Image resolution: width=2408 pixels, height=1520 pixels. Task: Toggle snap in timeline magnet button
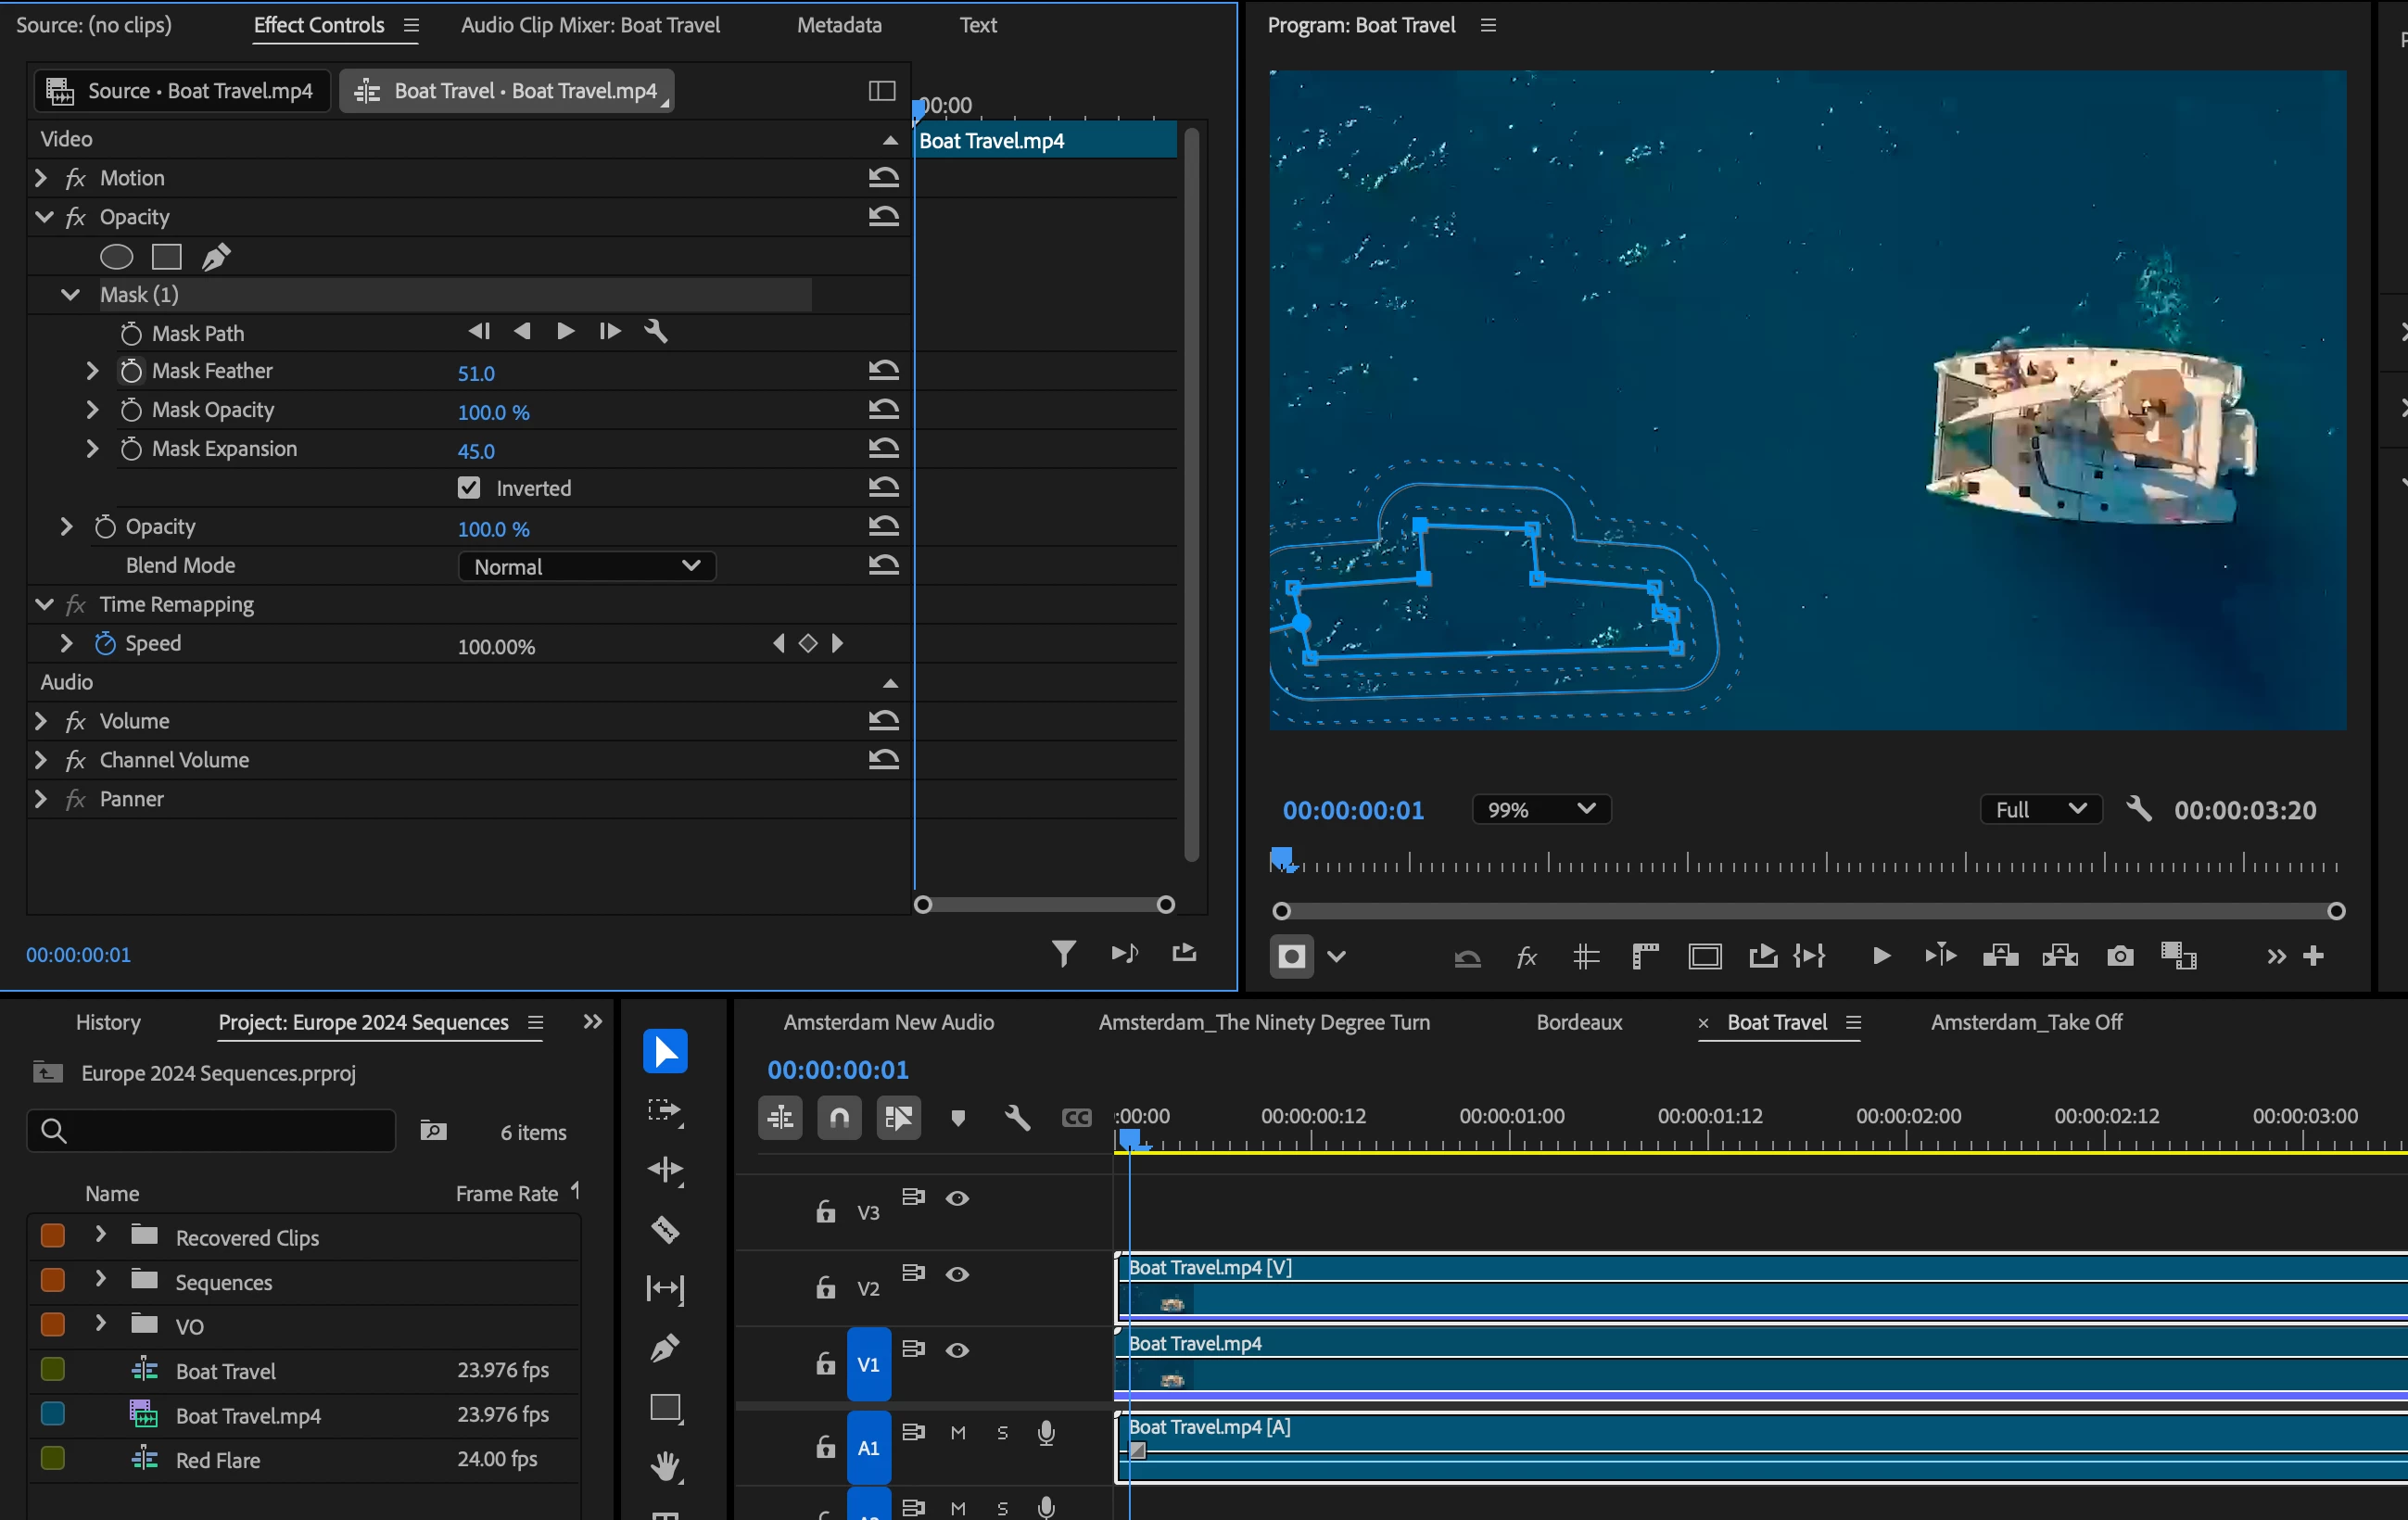839,1117
